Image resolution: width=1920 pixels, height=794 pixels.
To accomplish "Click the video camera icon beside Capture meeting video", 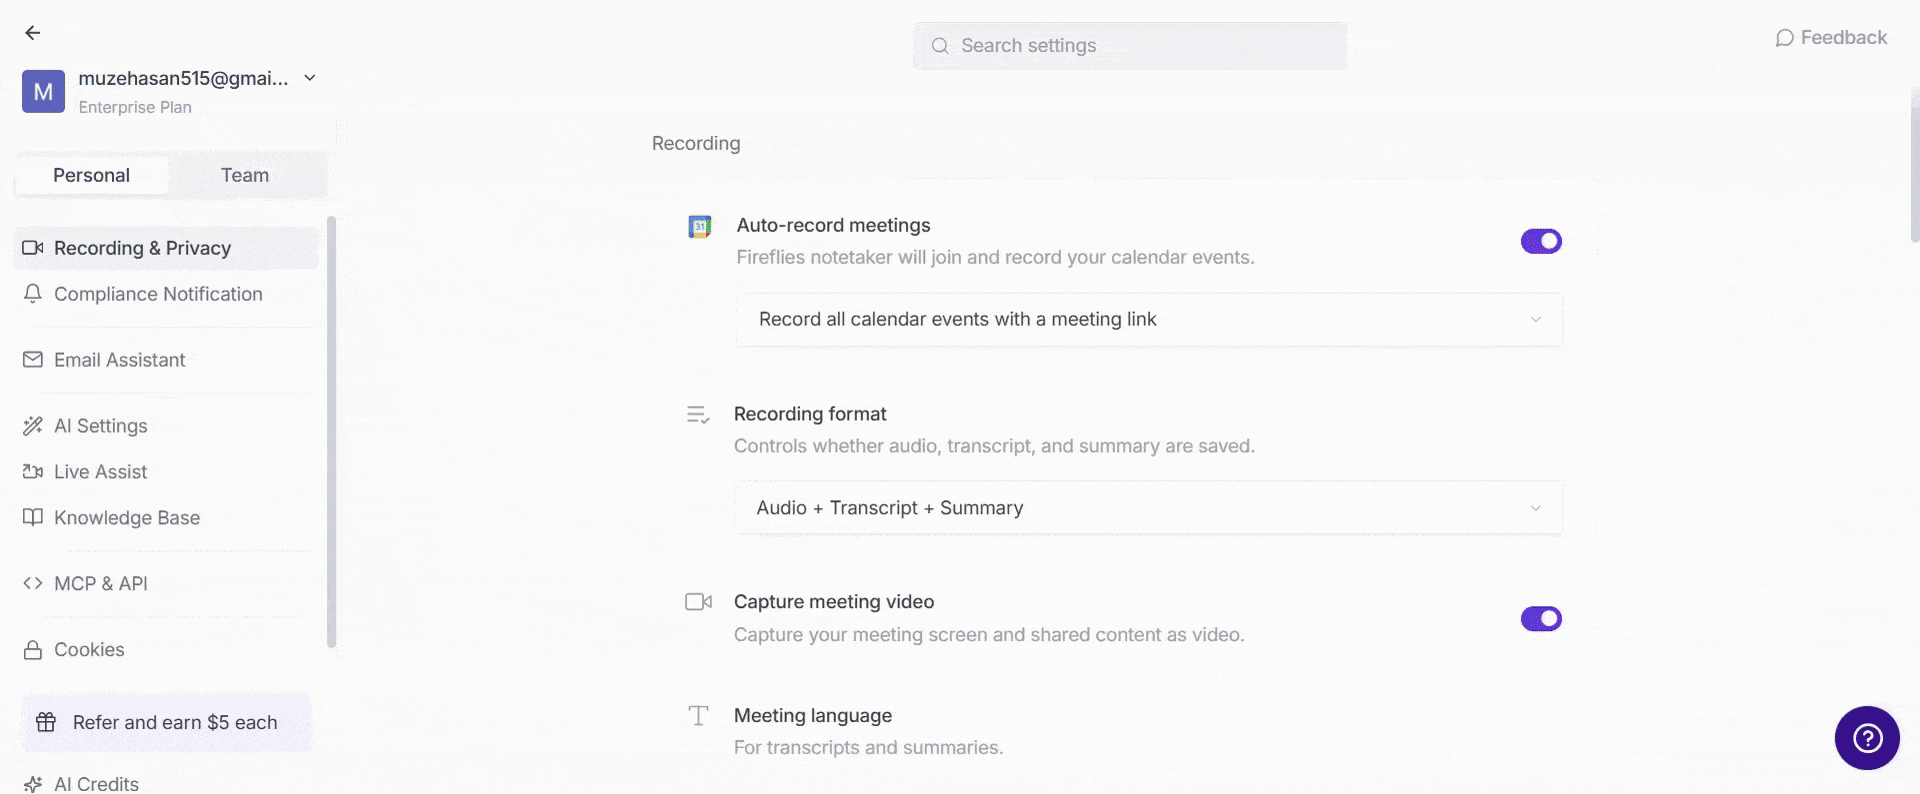I will click(698, 602).
